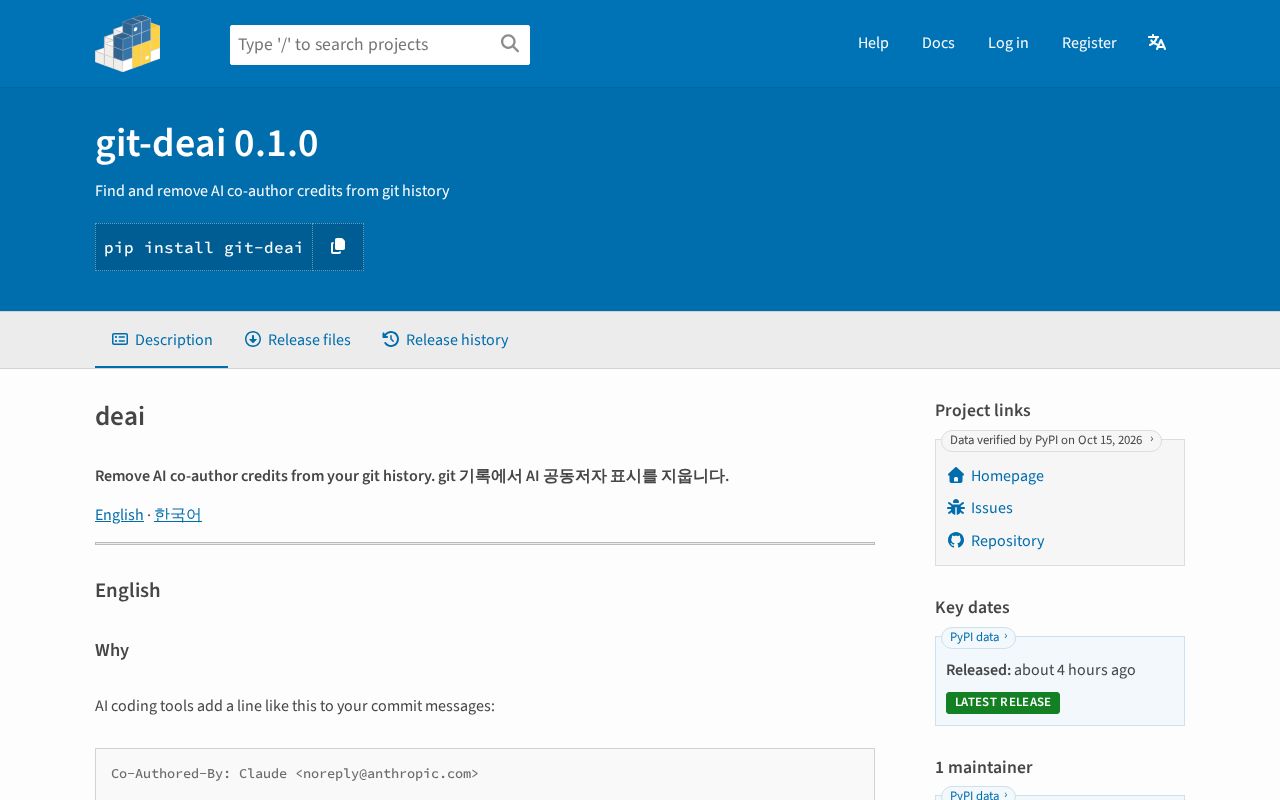The width and height of the screenshot is (1280, 800).
Task: Switch to the Release history tab
Action: (x=445, y=339)
